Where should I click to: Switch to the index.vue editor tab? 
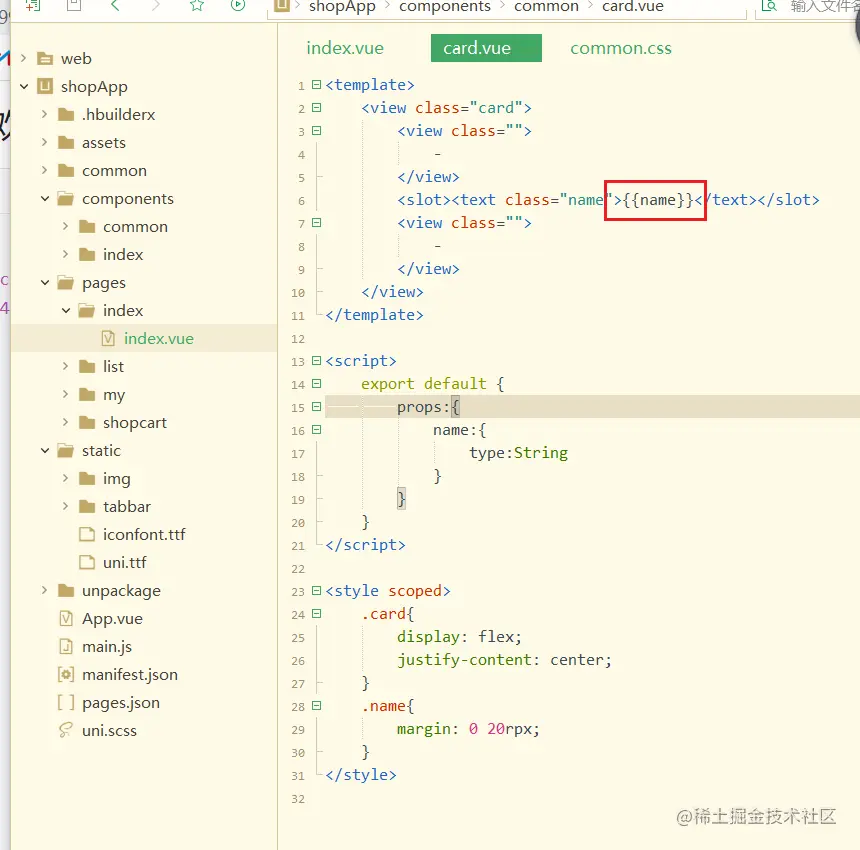coord(345,48)
